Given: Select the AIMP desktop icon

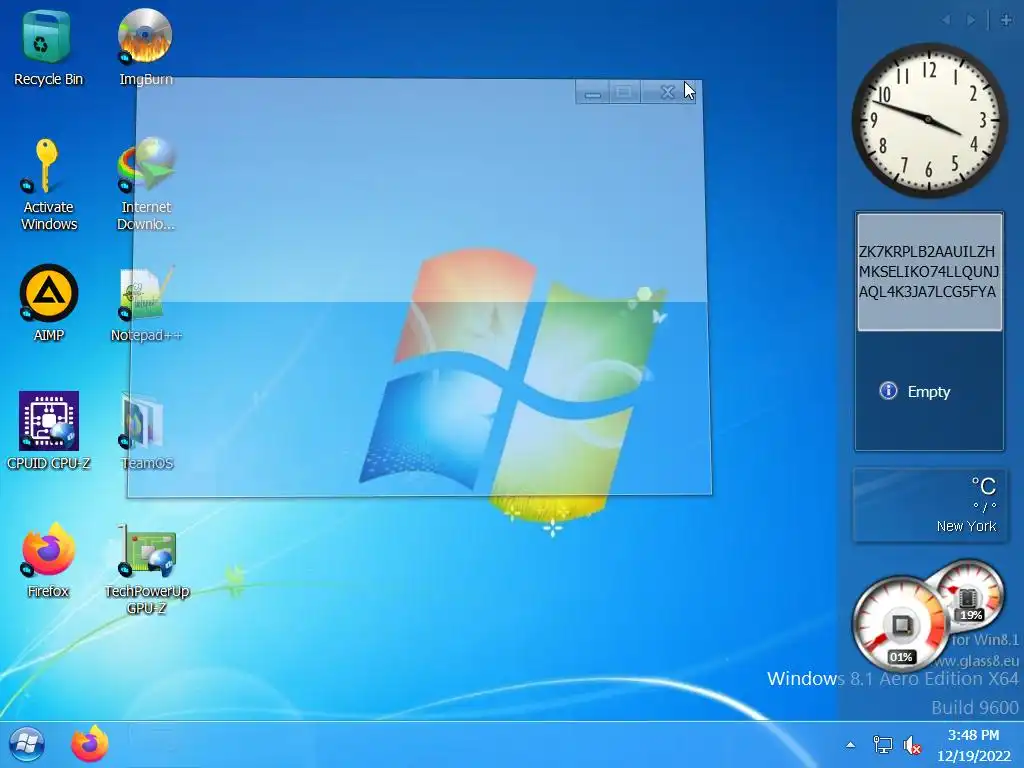Looking at the screenshot, I should 48,304.
